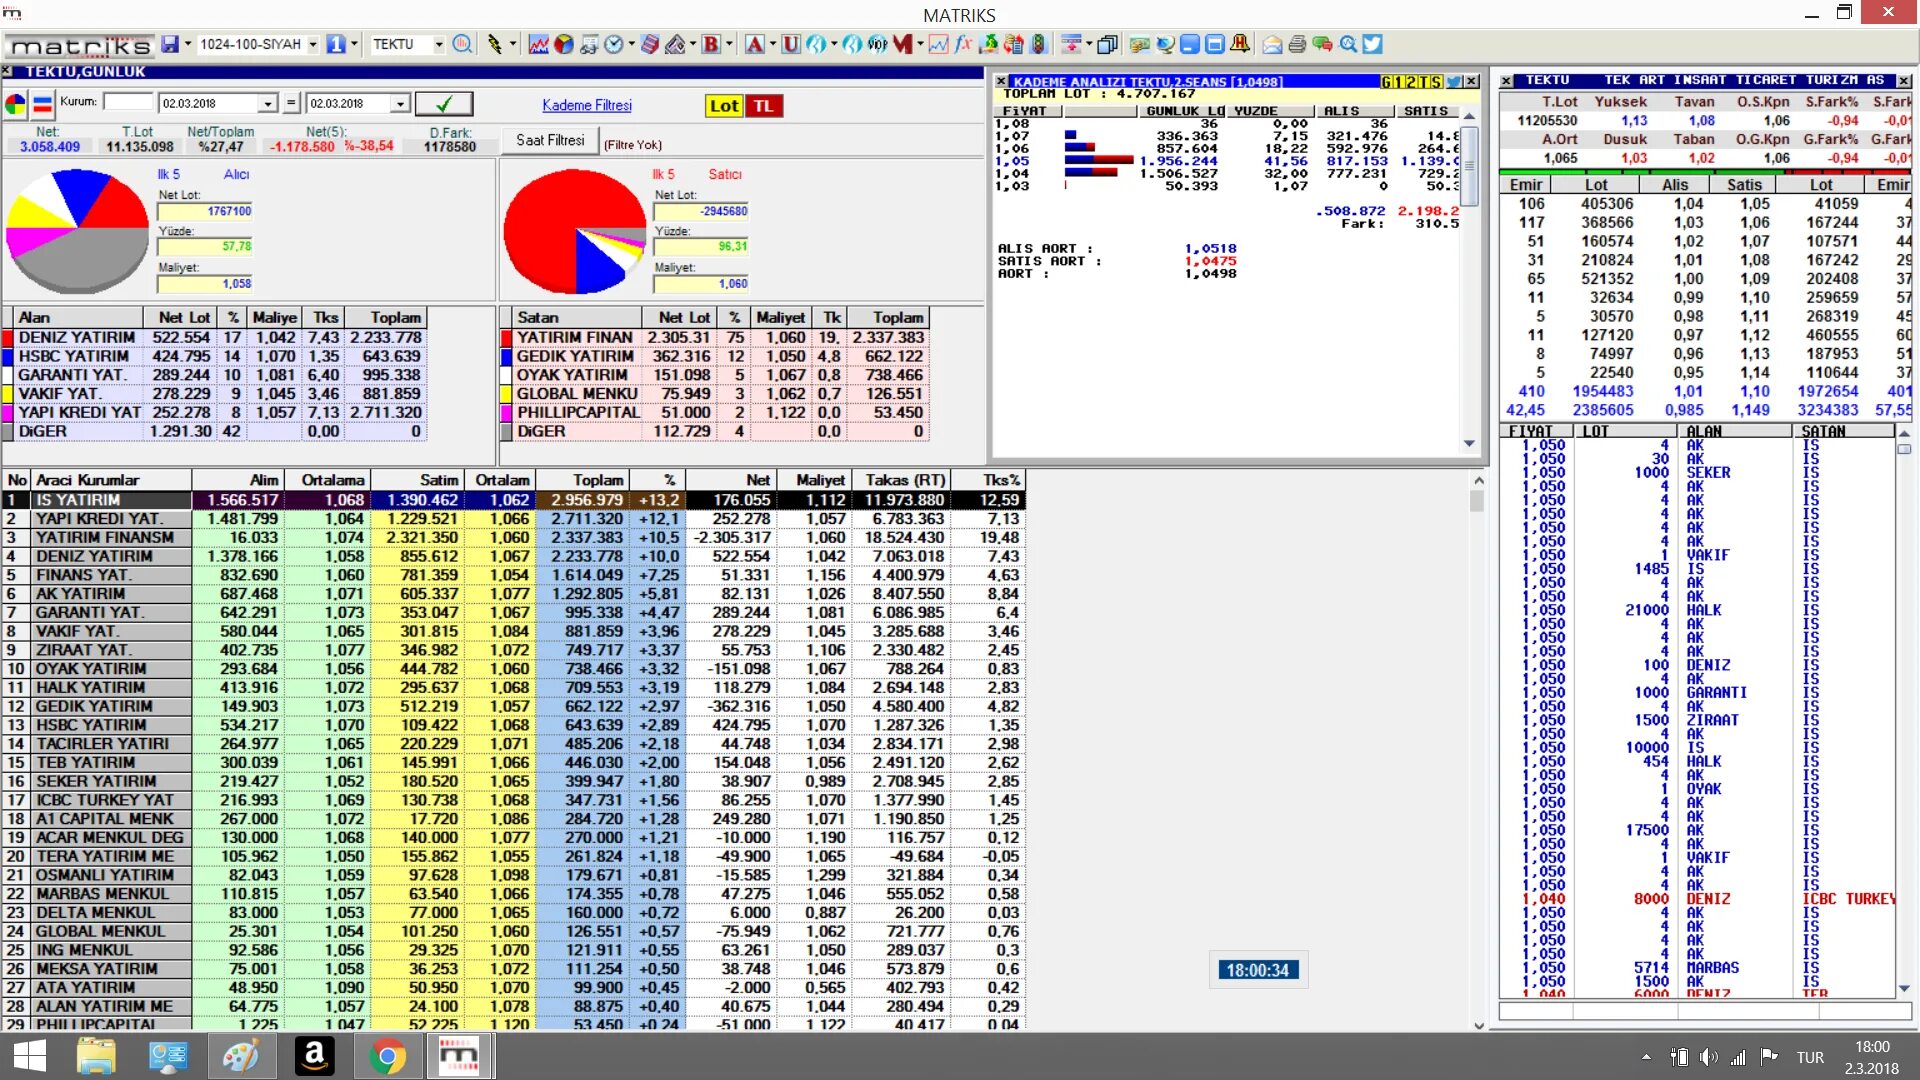
Task: Toggle the Lot display mode
Action: point(724,106)
